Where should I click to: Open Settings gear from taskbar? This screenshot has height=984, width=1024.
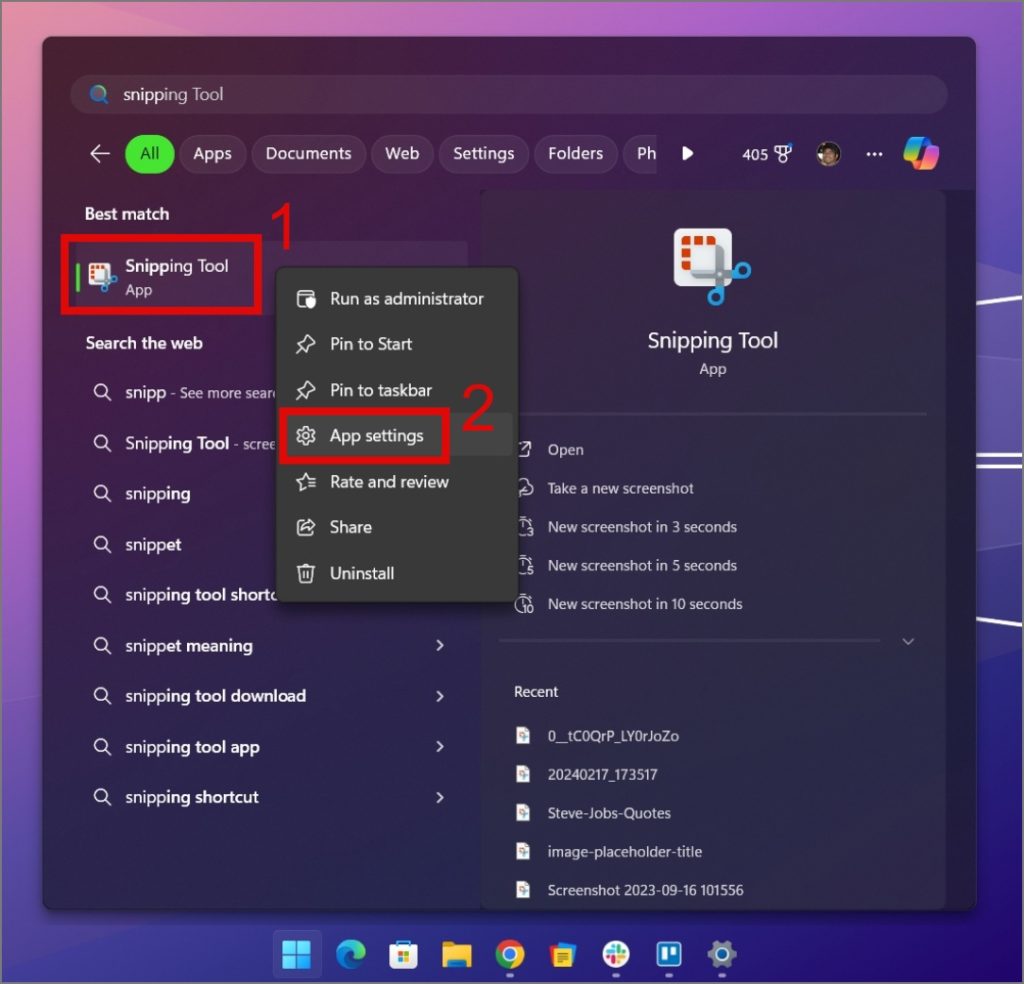click(722, 954)
